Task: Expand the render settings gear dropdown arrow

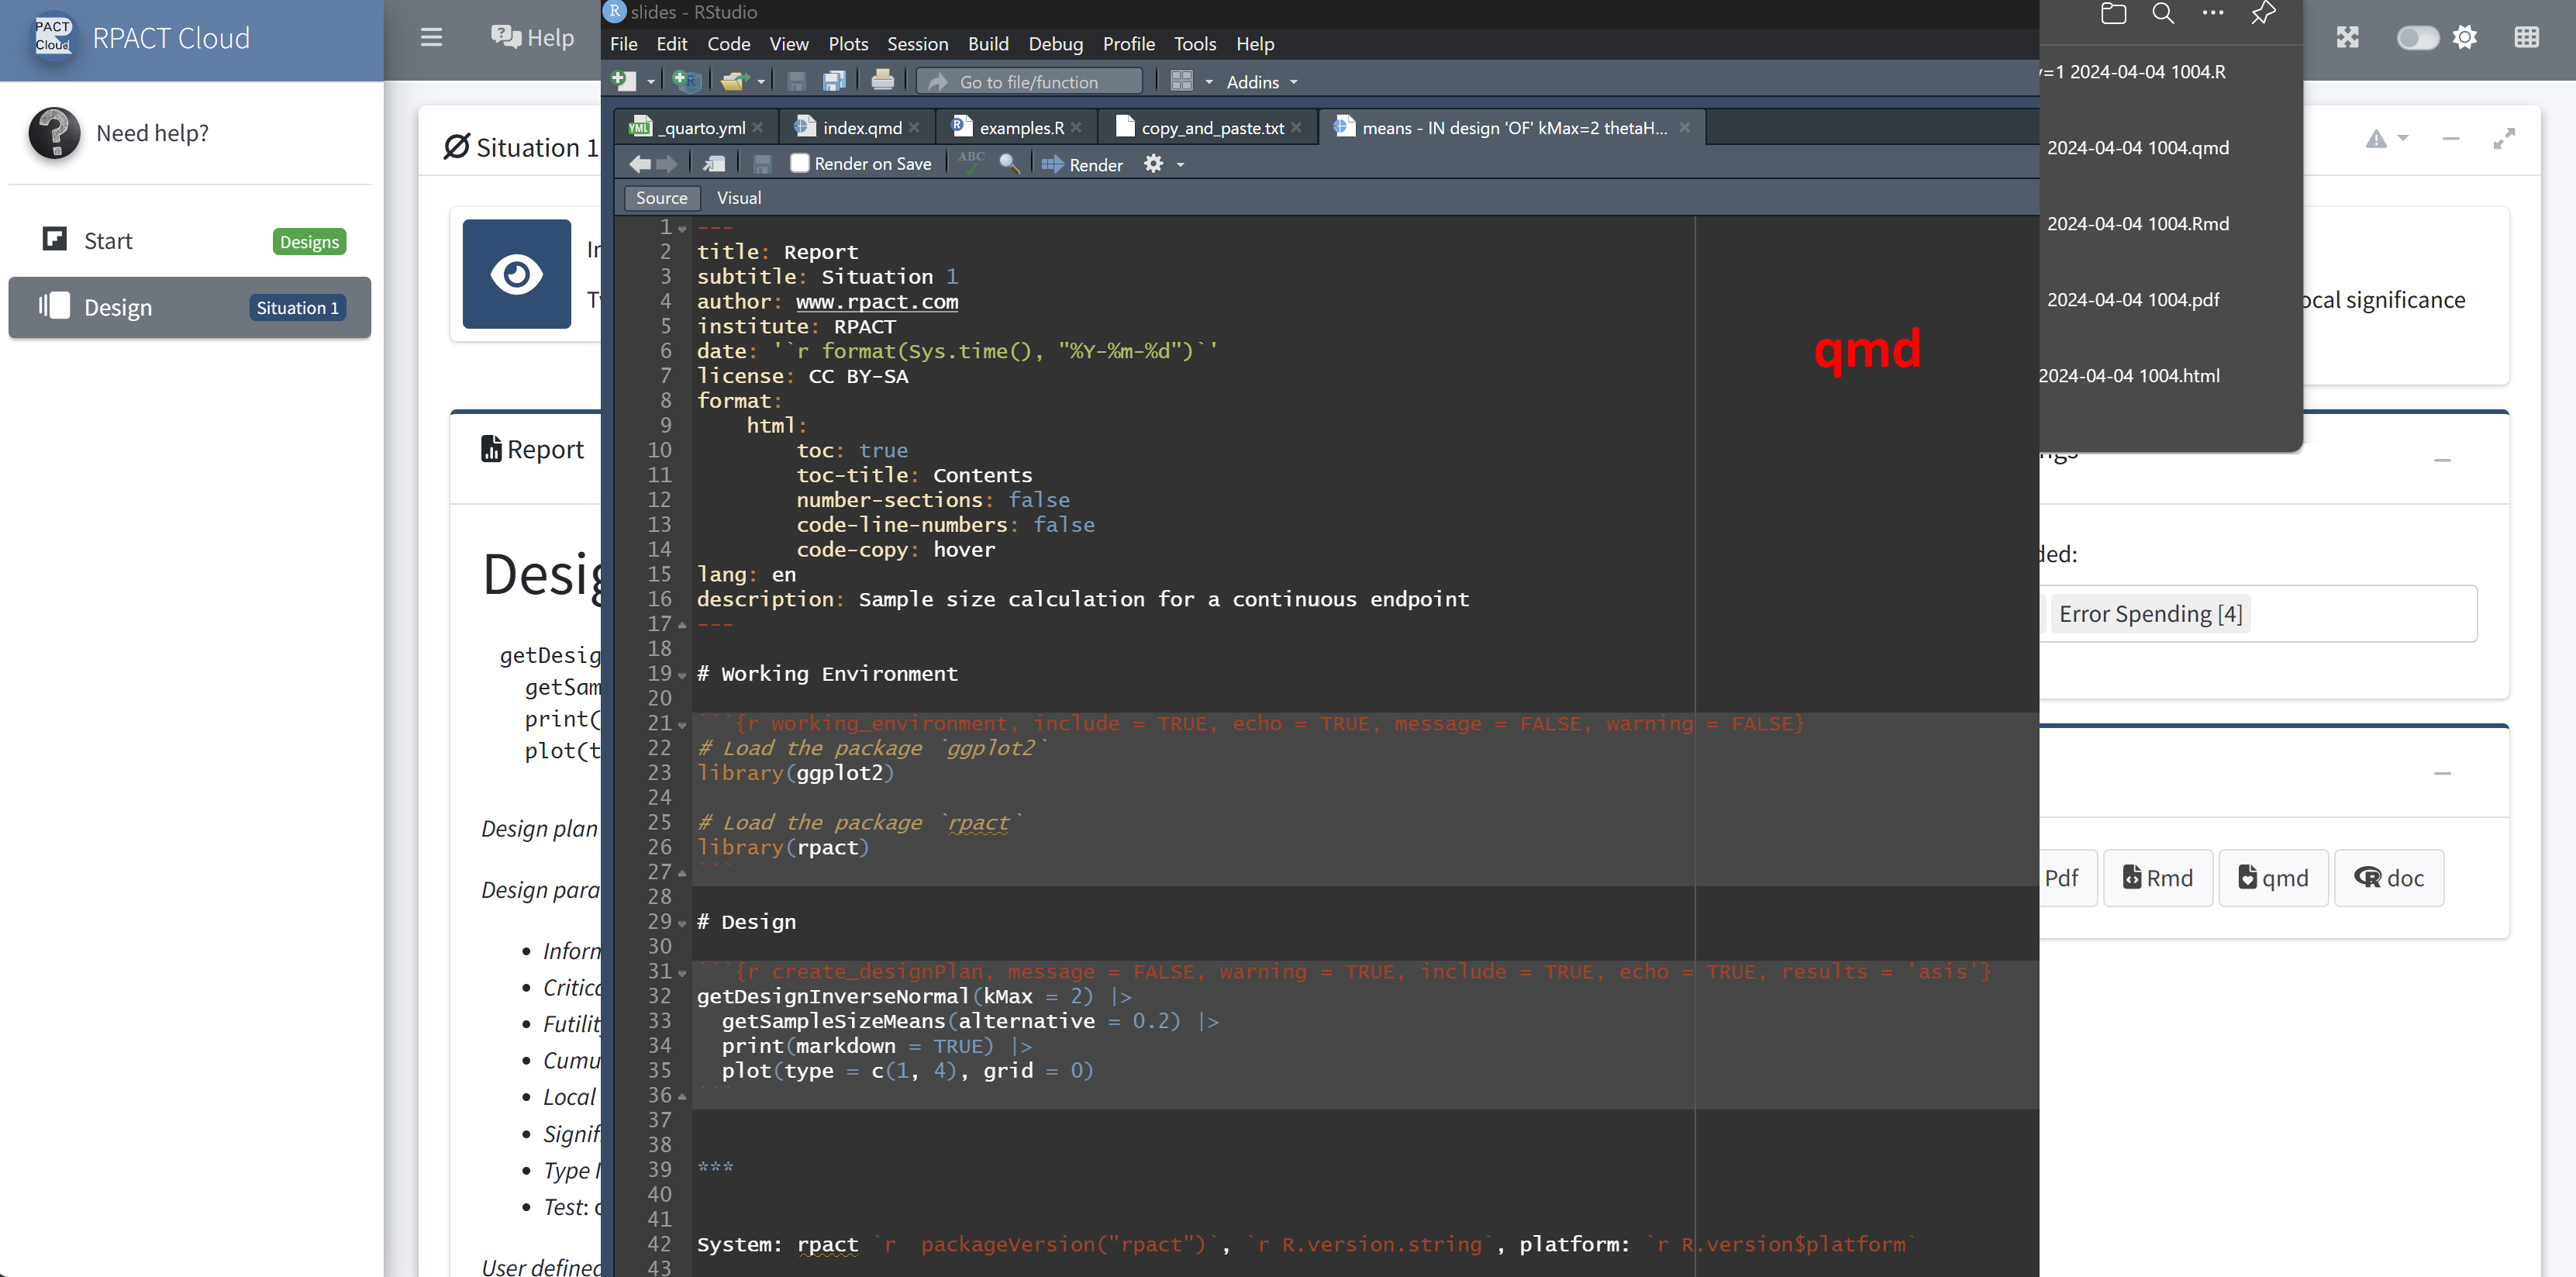Action: [x=1180, y=164]
